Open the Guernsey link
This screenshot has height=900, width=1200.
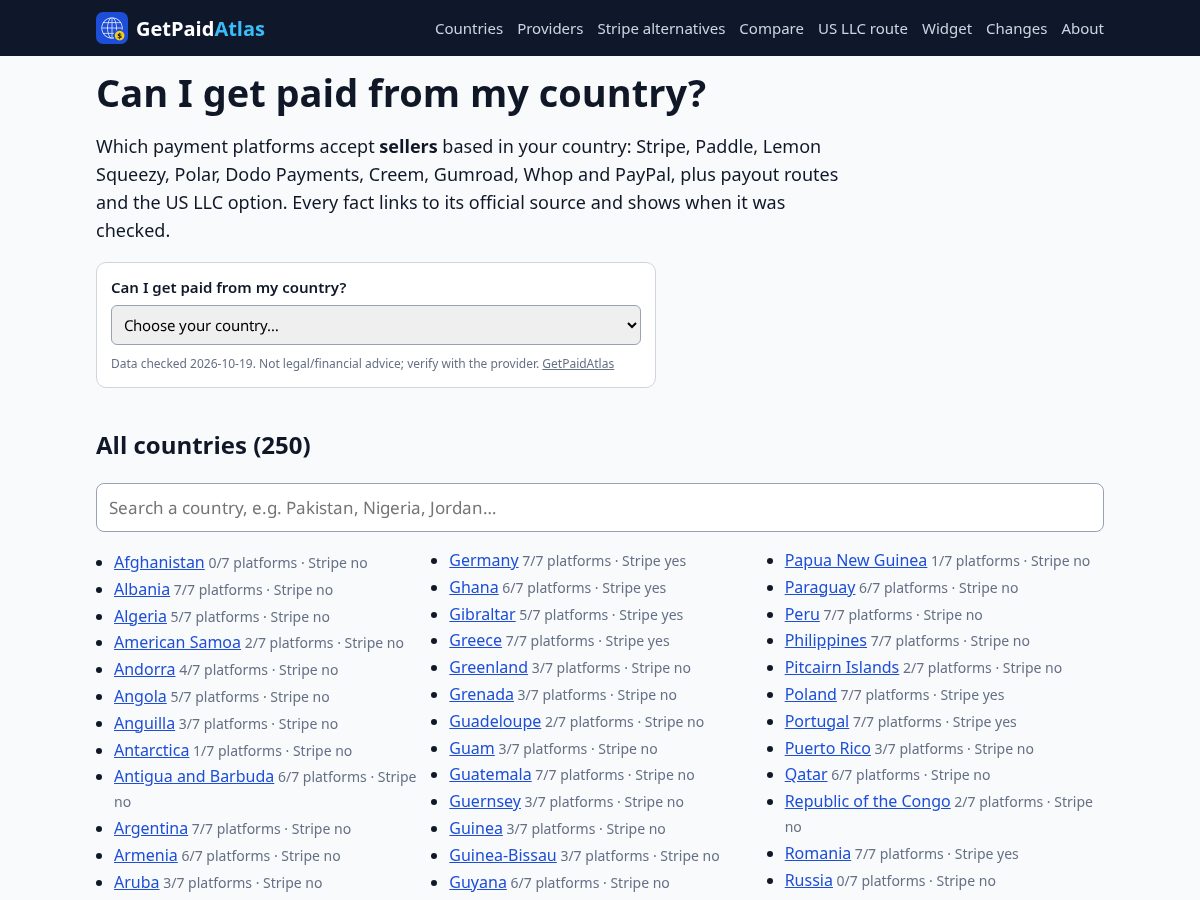[485, 801]
